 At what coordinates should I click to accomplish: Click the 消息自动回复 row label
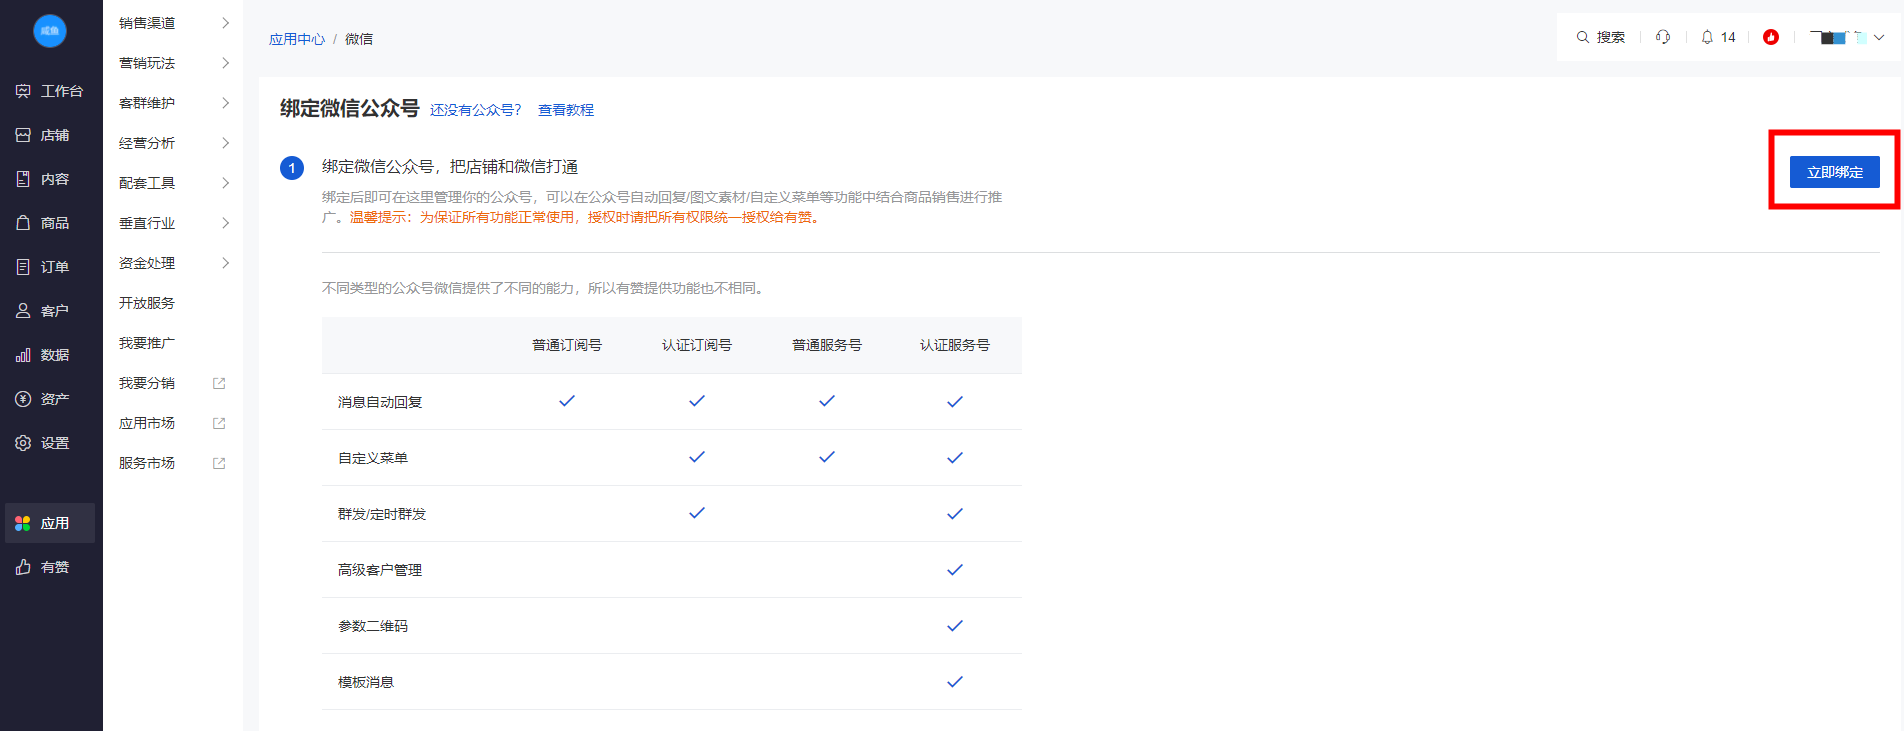point(380,402)
